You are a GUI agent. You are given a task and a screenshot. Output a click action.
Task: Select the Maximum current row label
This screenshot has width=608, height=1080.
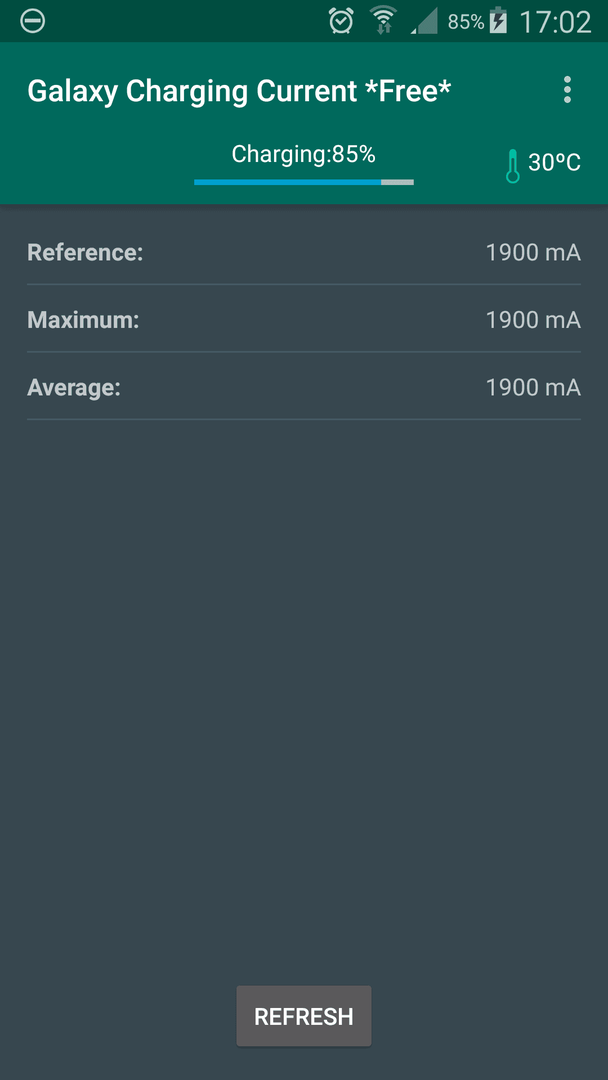pos(83,320)
